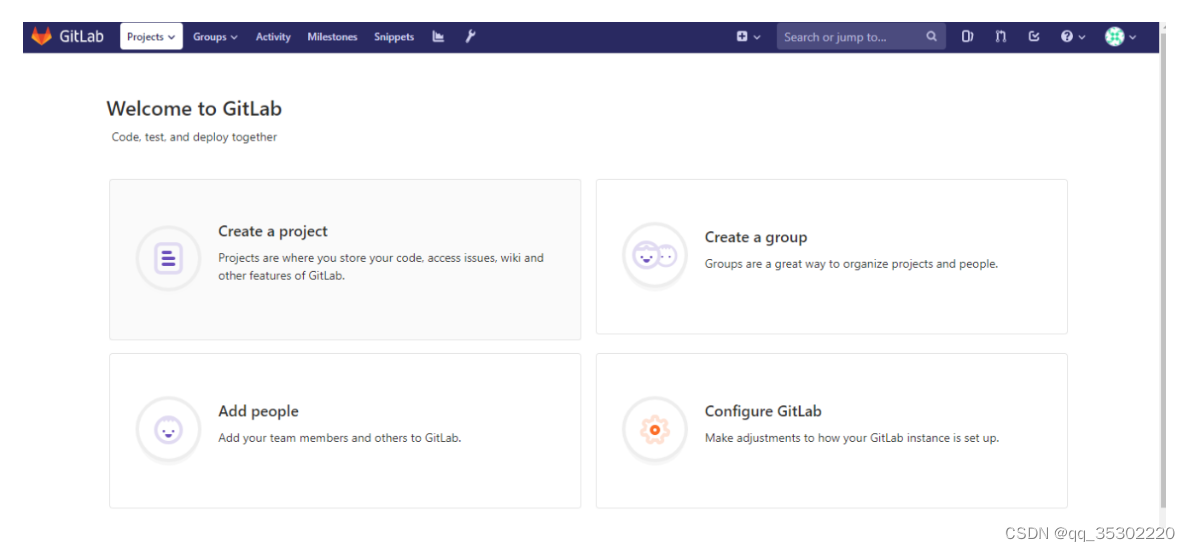
Task: Expand the Groups dropdown menu
Action: click(215, 36)
